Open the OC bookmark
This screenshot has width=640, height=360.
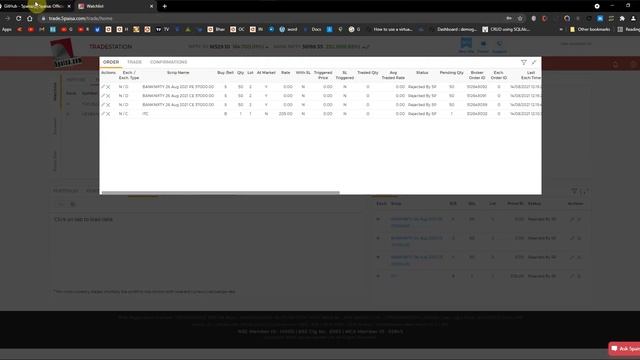tap(238, 29)
